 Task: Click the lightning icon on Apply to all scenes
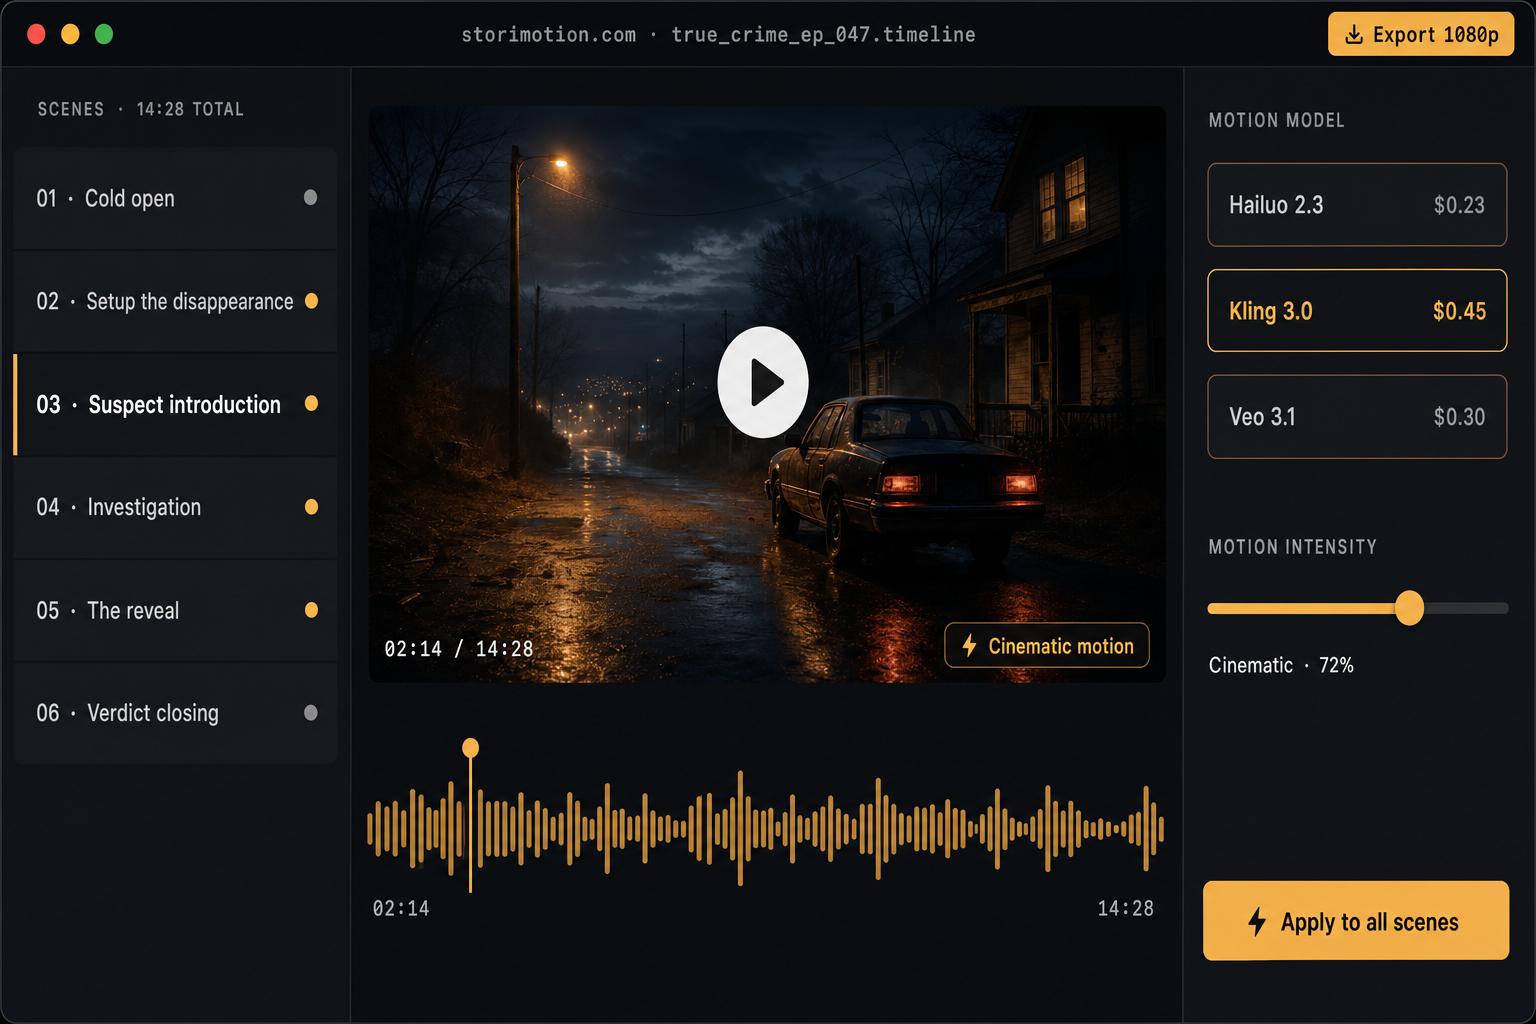(1257, 921)
